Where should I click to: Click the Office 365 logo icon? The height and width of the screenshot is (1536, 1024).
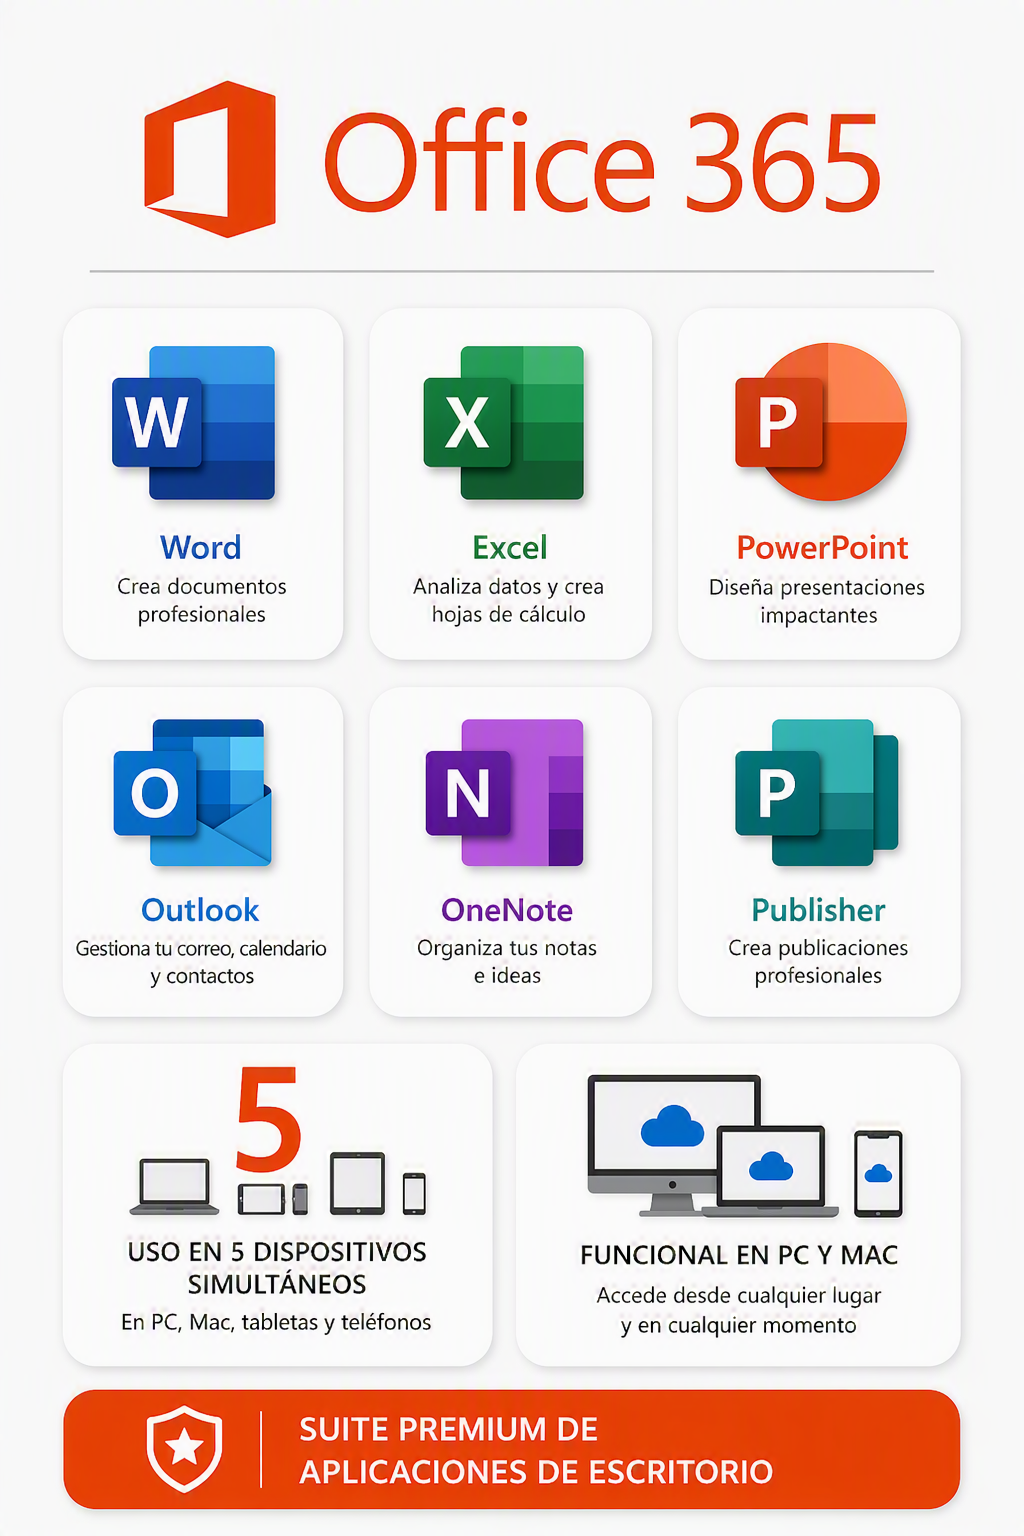click(x=210, y=160)
